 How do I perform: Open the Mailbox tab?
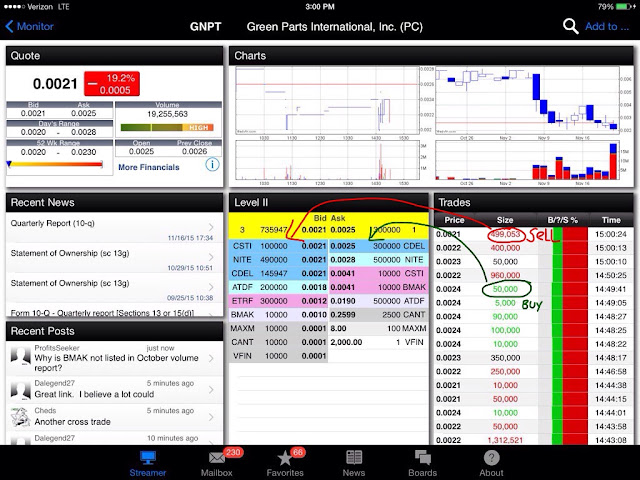(x=217, y=464)
